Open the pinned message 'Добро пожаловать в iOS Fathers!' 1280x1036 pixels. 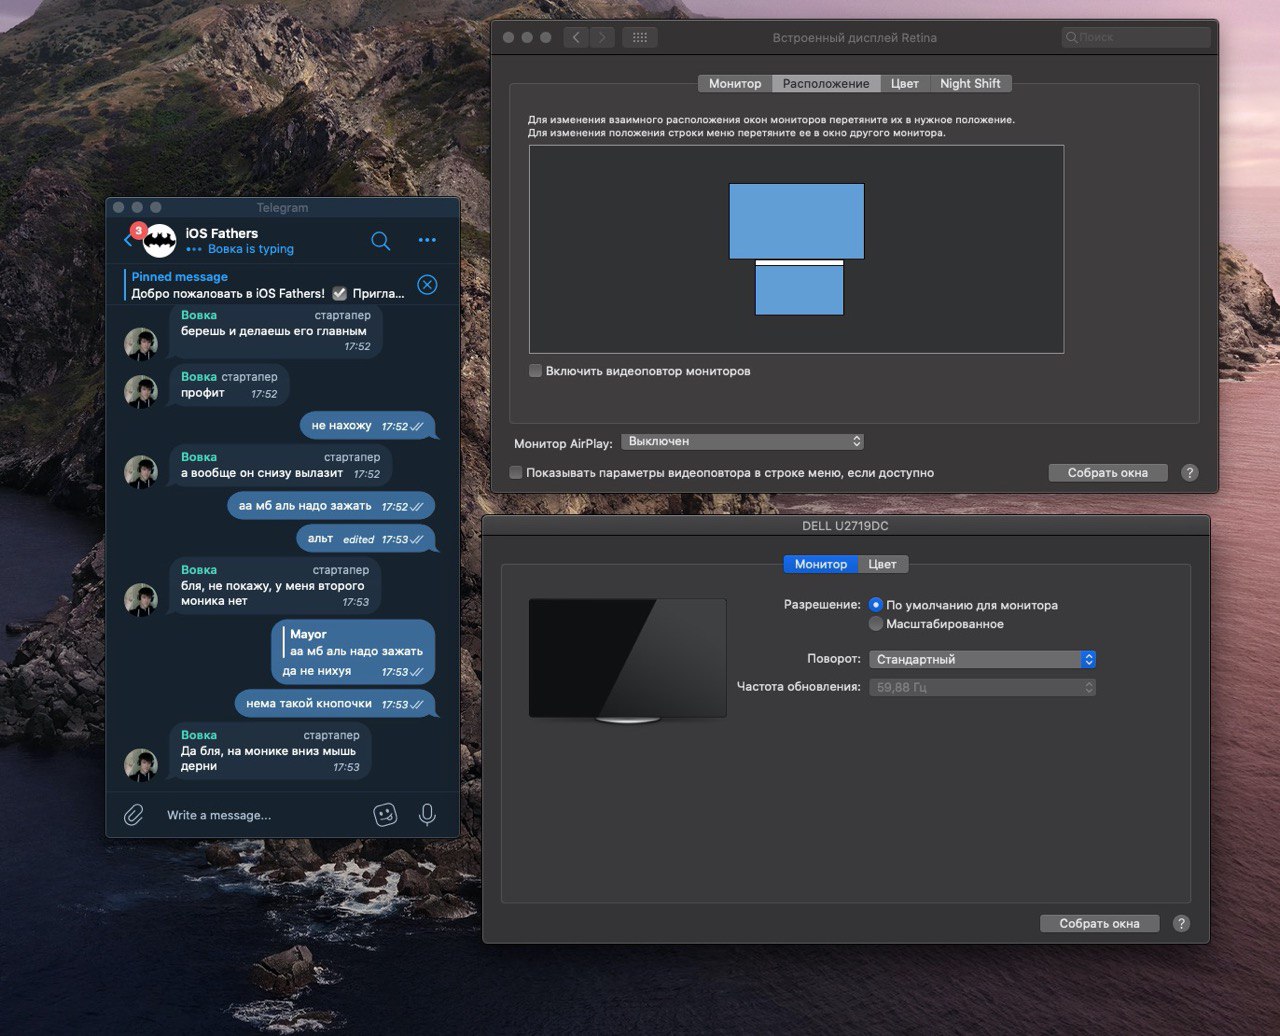pyautogui.click(x=268, y=285)
